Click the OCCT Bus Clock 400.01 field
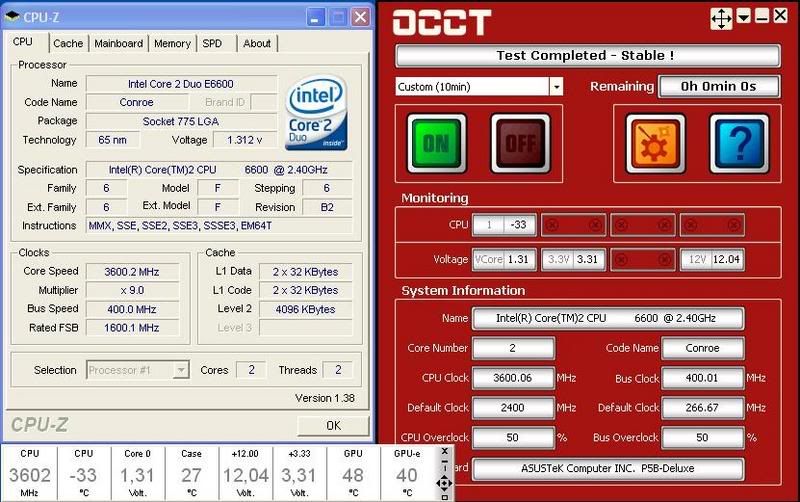The width and height of the screenshot is (800, 502). click(703, 378)
